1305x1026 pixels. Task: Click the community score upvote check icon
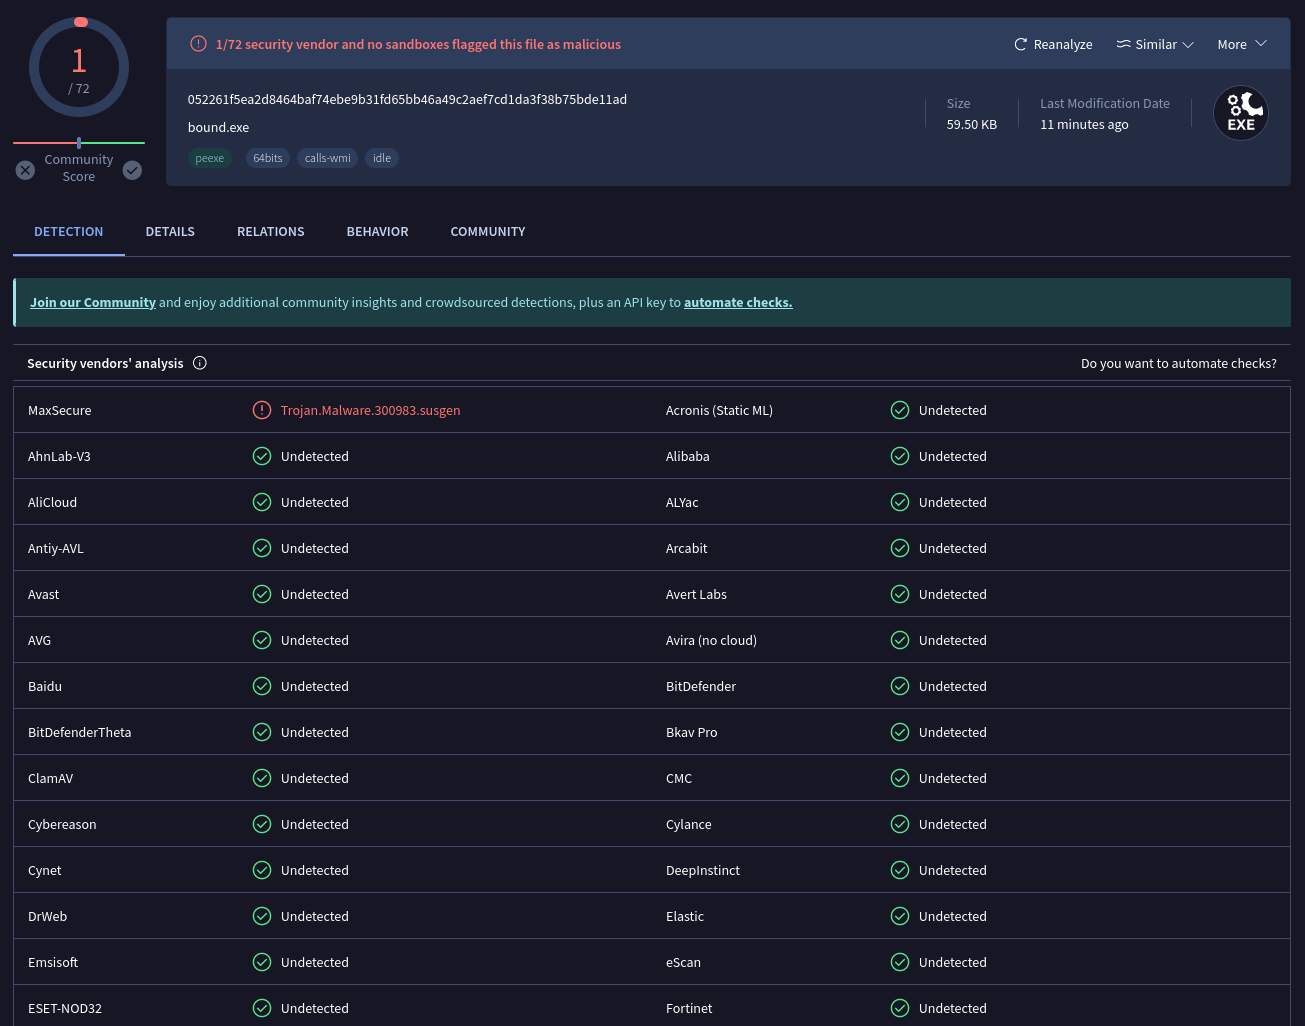click(x=132, y=170)
